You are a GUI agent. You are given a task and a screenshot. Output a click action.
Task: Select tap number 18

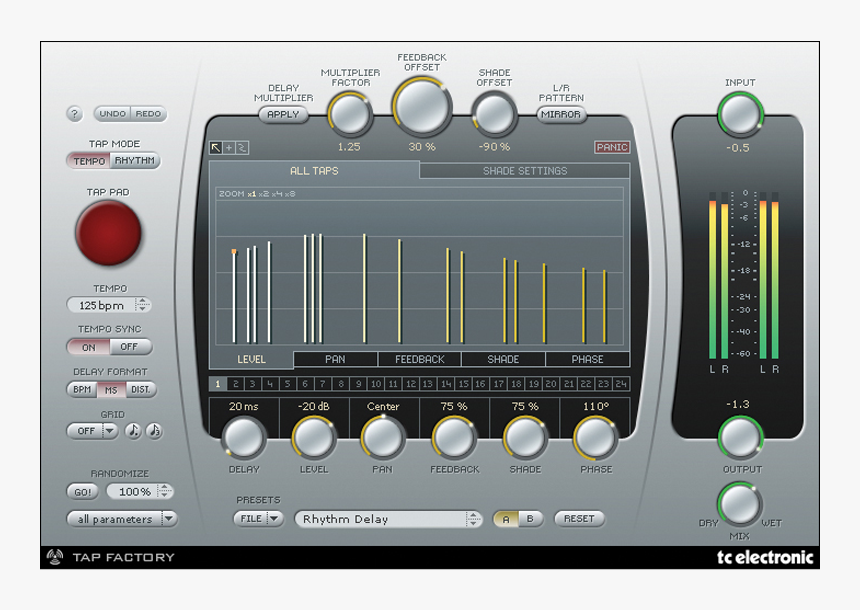click(x=516, y=384)
